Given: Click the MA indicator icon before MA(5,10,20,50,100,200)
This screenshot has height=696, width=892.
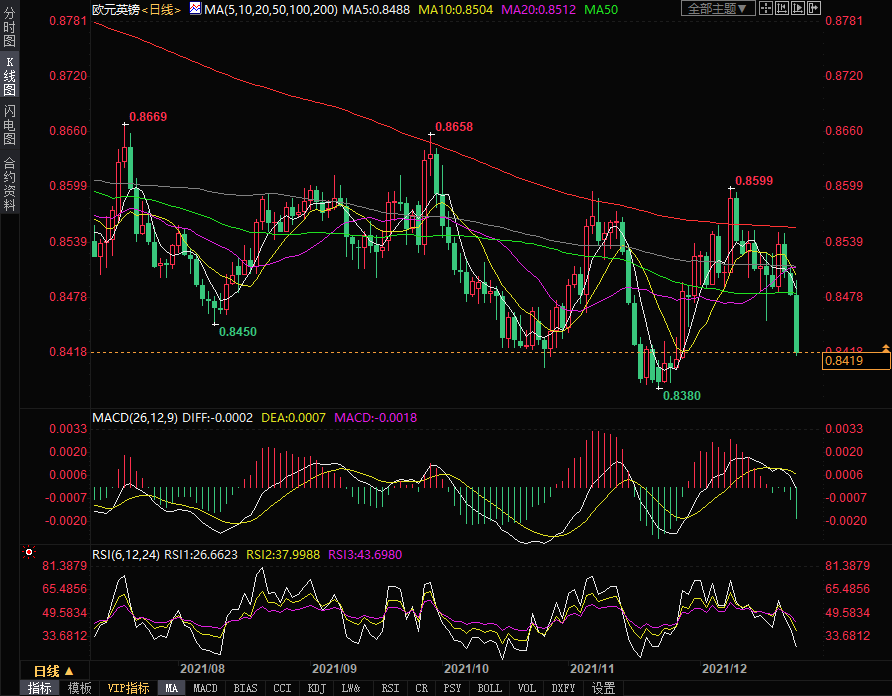Looking at the screenshot, I should point(196,9).
